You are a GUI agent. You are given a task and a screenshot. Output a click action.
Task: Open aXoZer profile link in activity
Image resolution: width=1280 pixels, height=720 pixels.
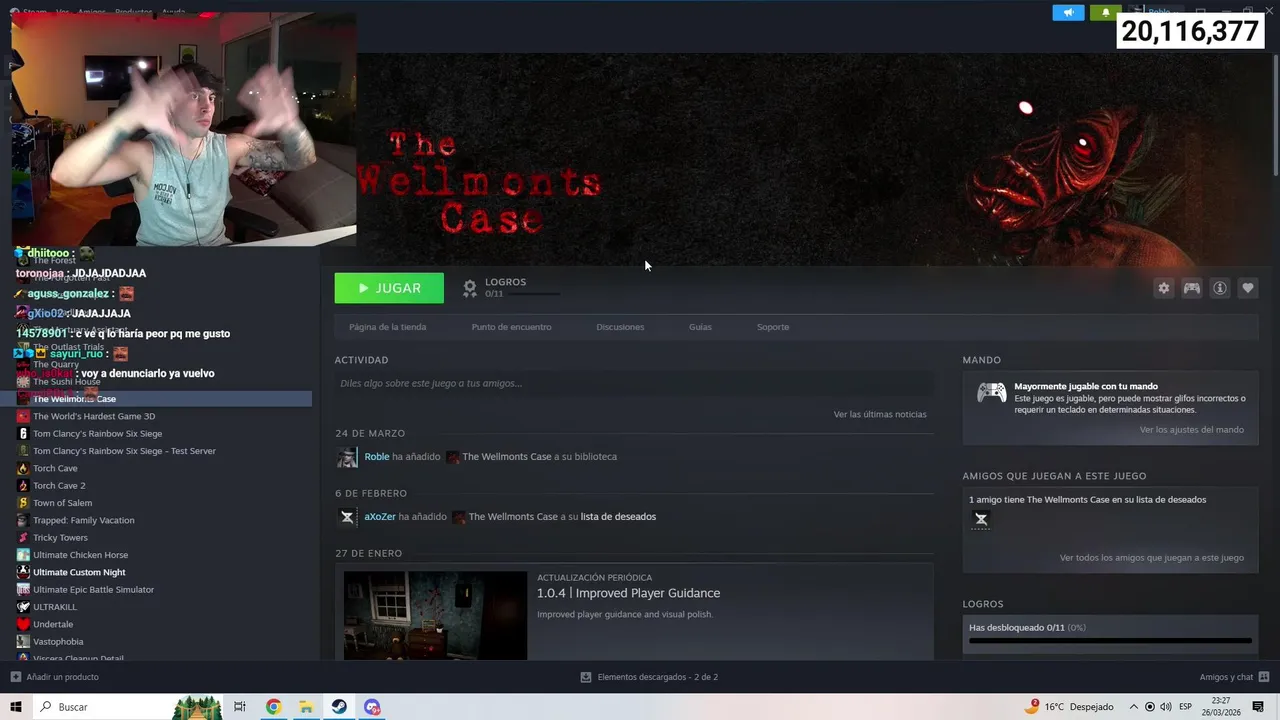[x=380, y=517]
